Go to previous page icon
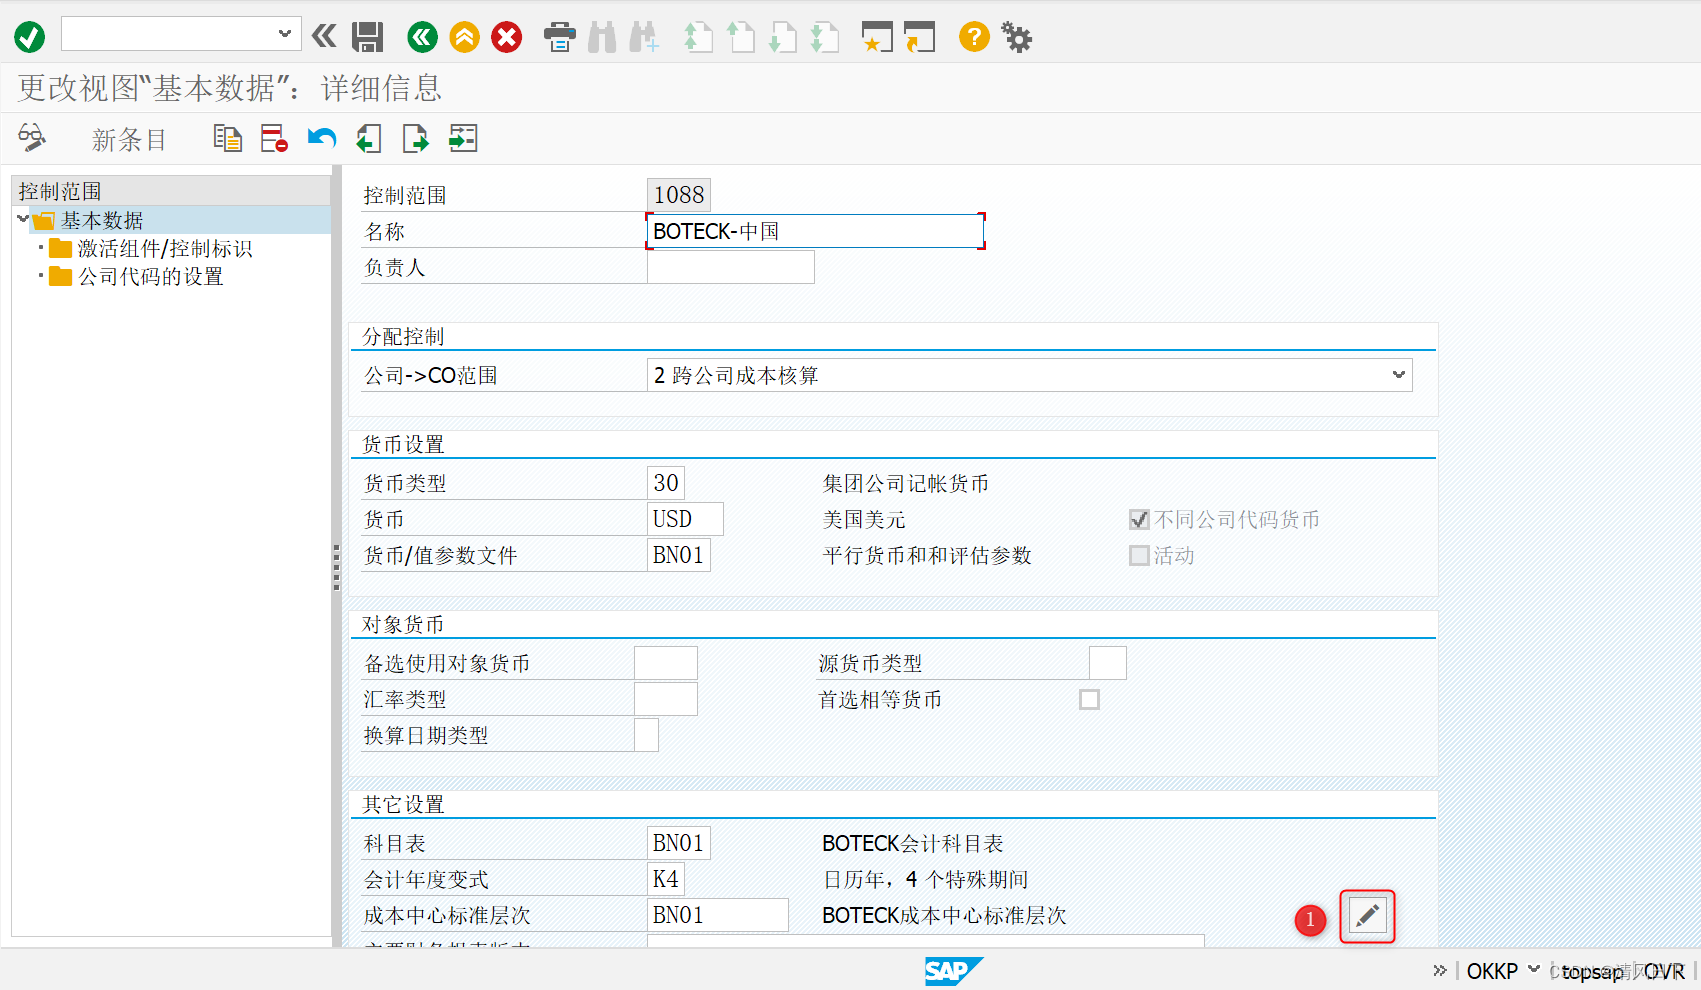Viewport: 1701px width, 990px height. (740, 38)
